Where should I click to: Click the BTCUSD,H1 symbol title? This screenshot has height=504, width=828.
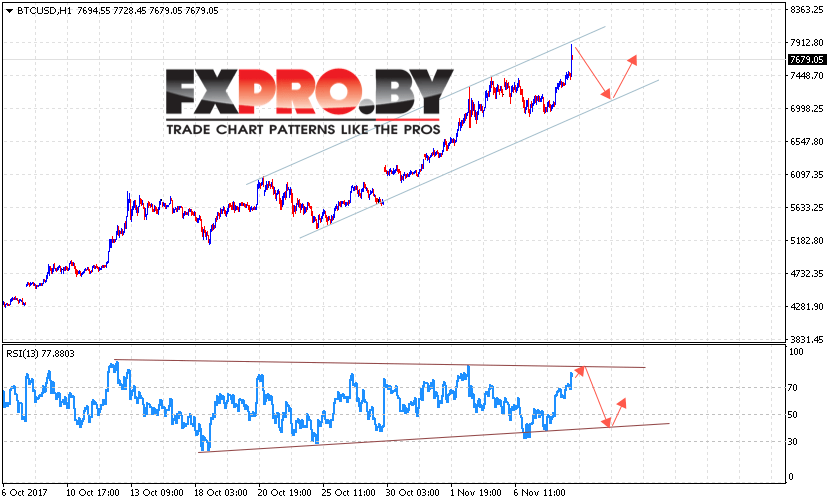pyautogui.click(x=44, y=11)
